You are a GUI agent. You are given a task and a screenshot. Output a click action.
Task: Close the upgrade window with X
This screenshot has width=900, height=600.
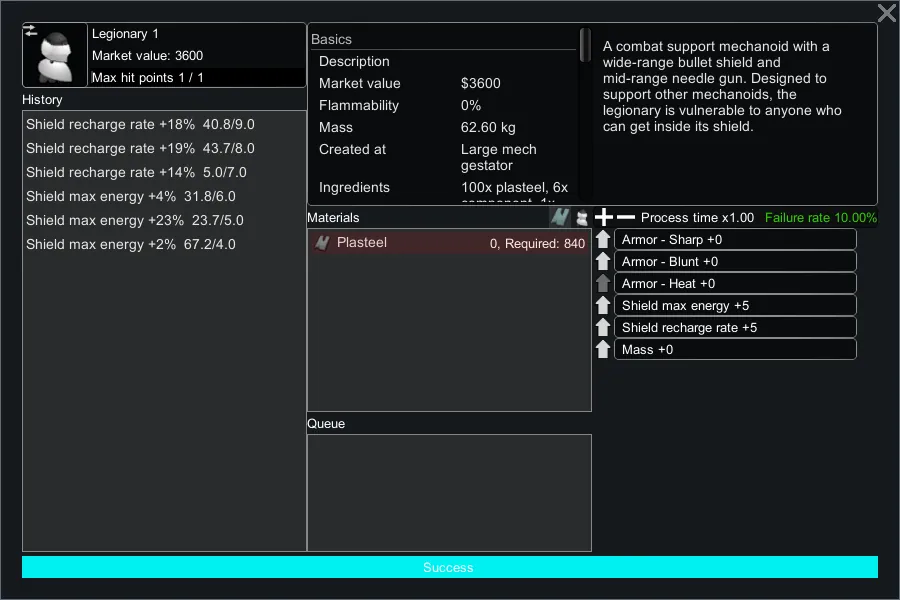coord(886,13)
